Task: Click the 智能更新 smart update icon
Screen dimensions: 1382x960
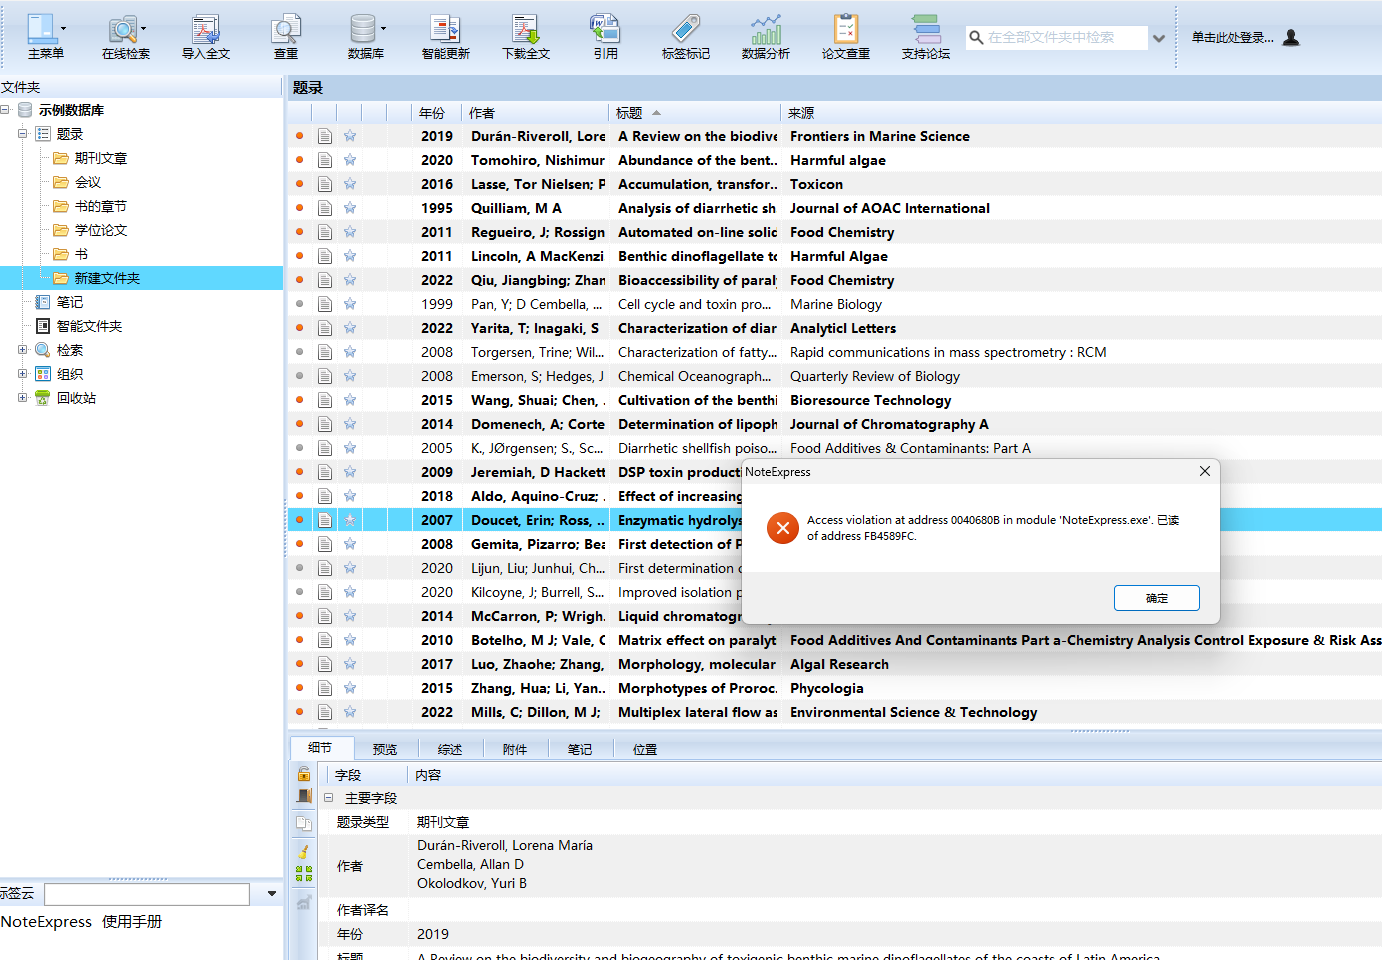Action: (446, 29)
